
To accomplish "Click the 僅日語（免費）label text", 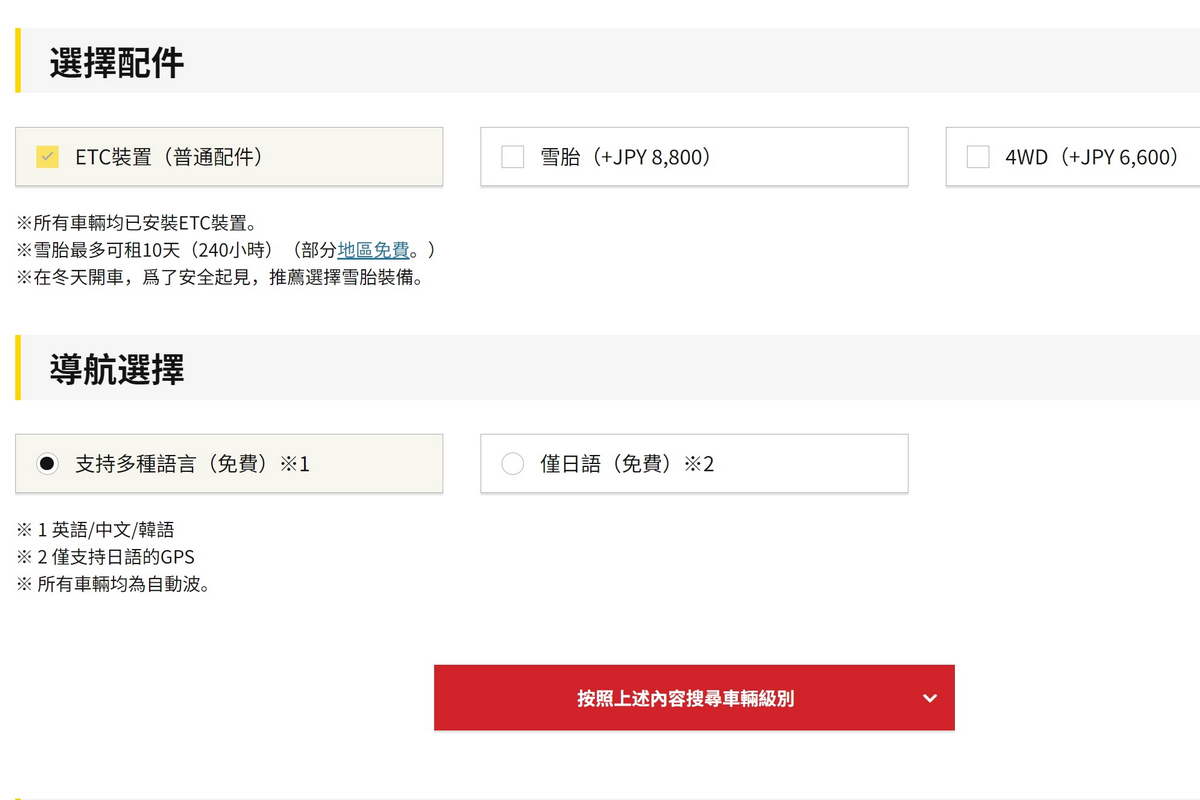I will [627, 464].
